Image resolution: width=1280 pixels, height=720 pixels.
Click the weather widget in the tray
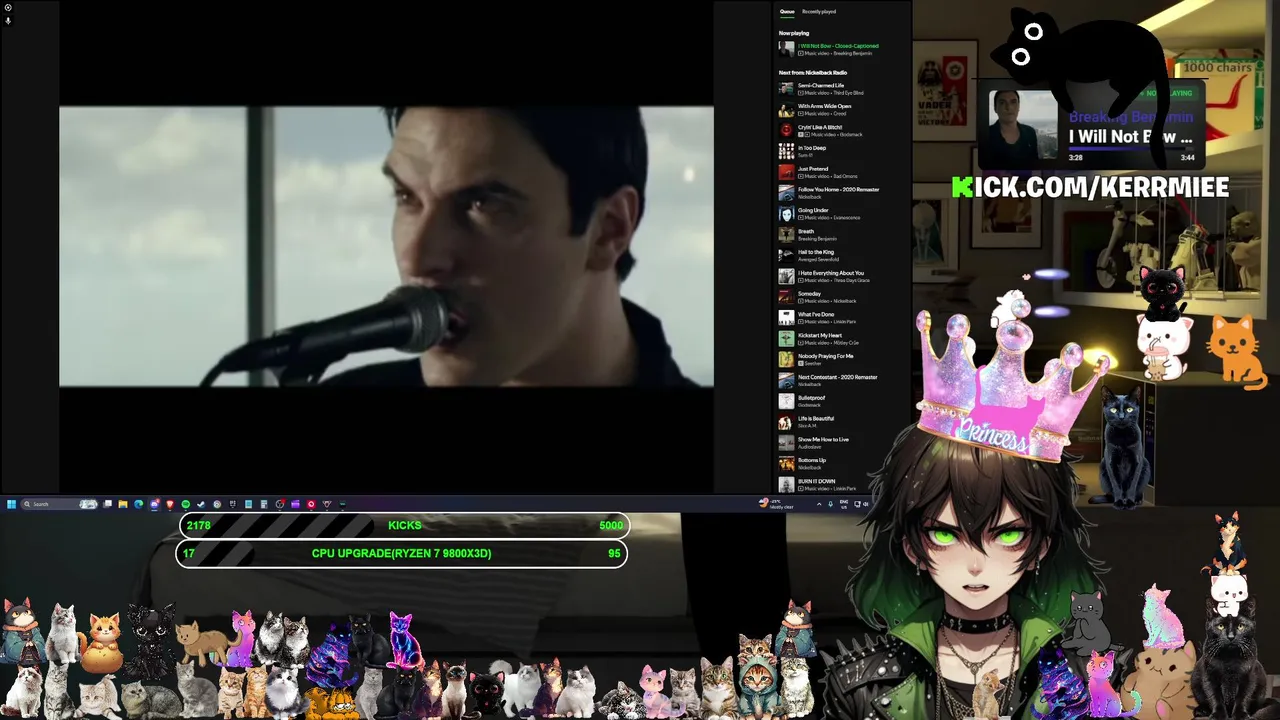[776, 505]
